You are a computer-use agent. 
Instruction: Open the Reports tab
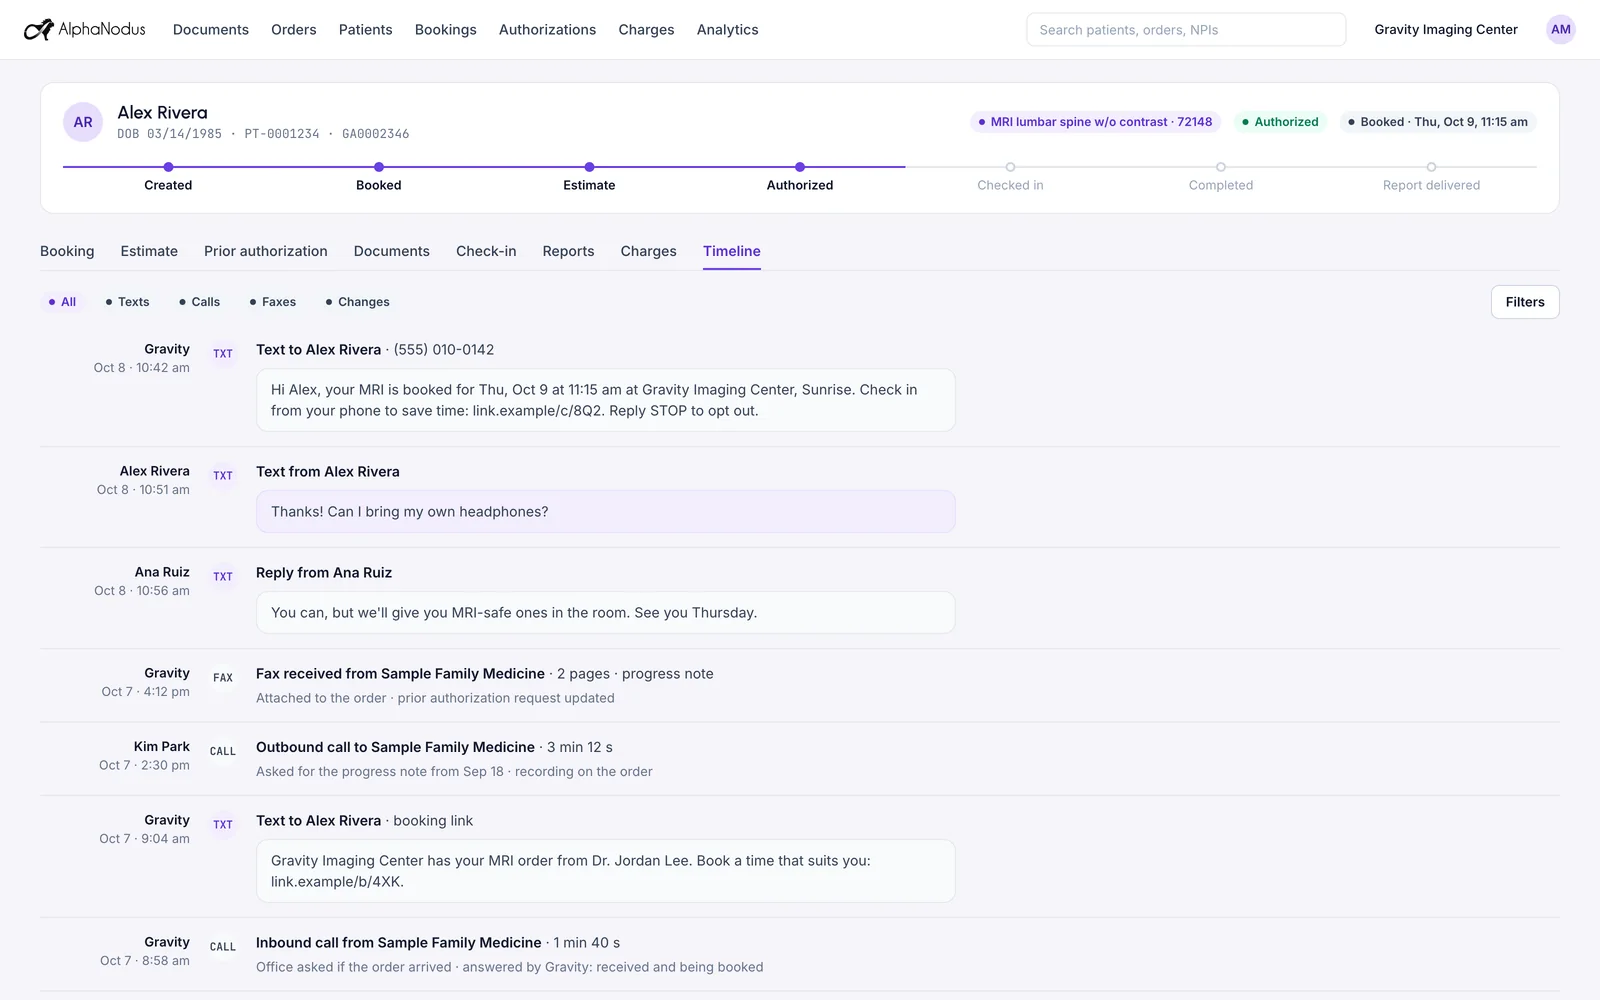tap(569, 251)
